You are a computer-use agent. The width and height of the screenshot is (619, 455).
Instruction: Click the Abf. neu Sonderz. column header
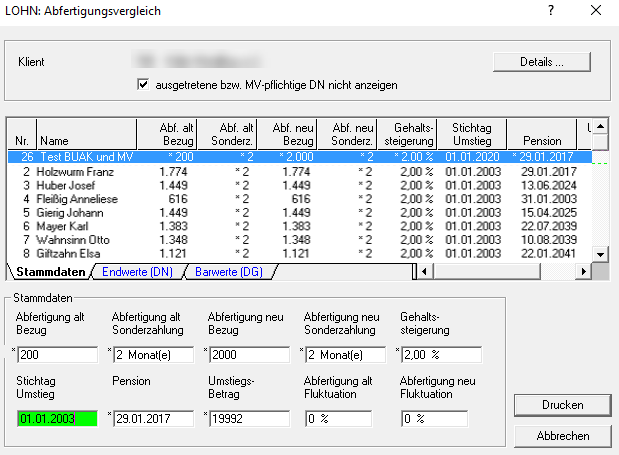347,134
